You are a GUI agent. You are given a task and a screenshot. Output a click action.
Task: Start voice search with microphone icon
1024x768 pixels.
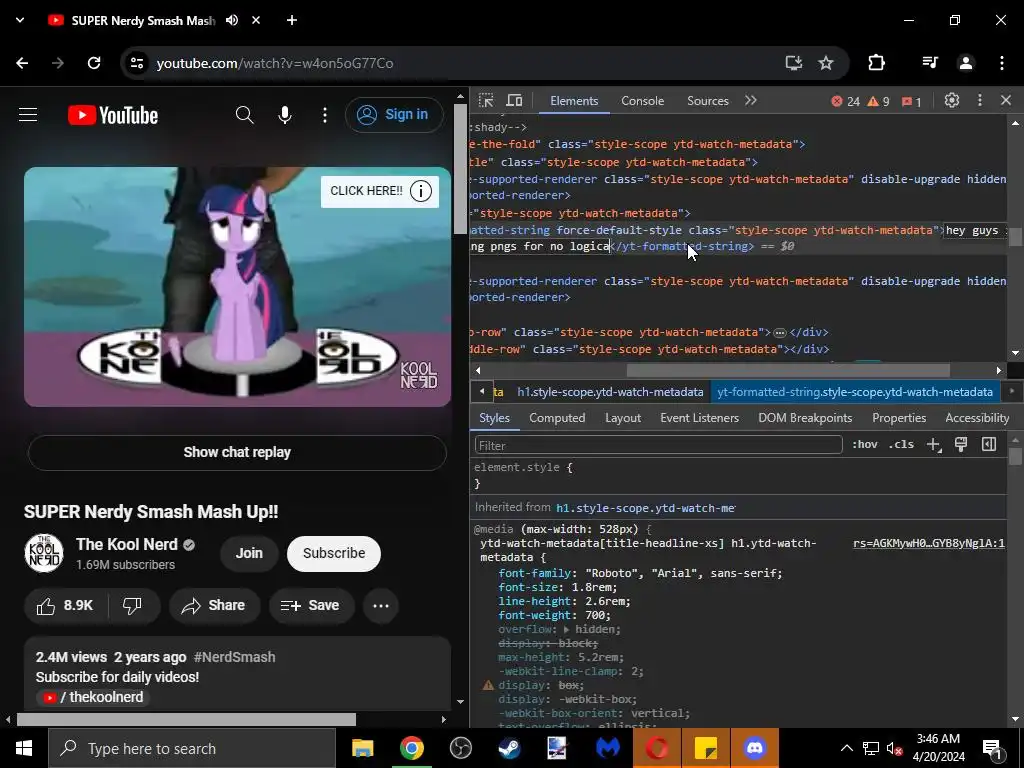(285, 115)
